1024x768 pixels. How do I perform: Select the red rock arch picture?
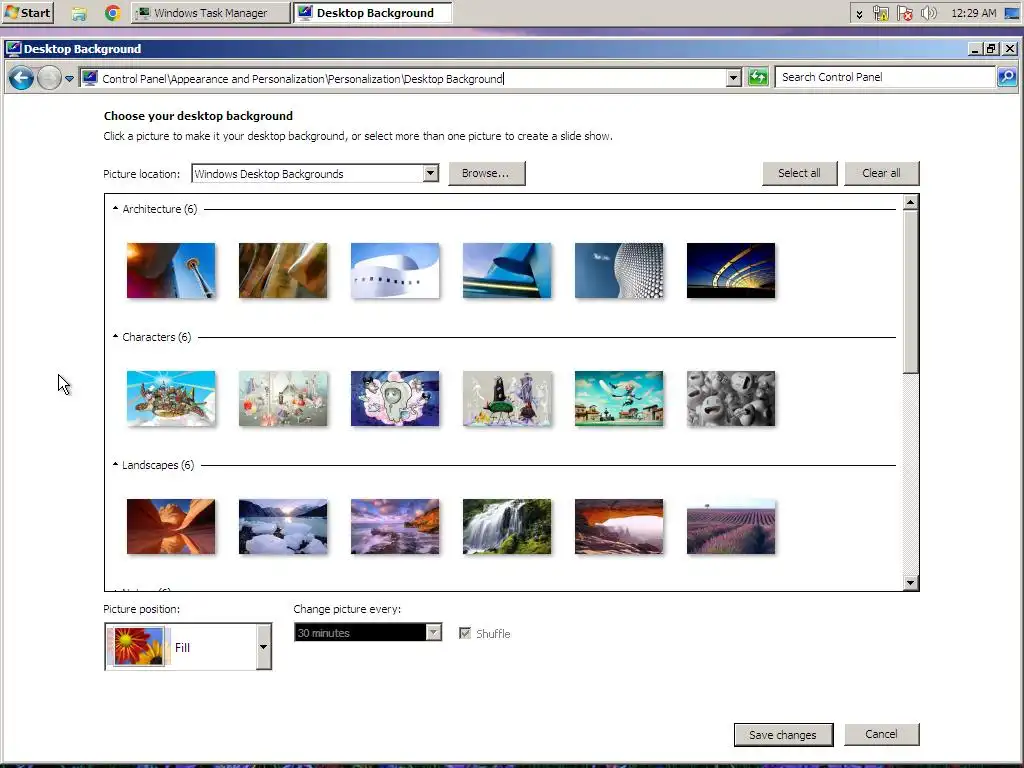619,527
